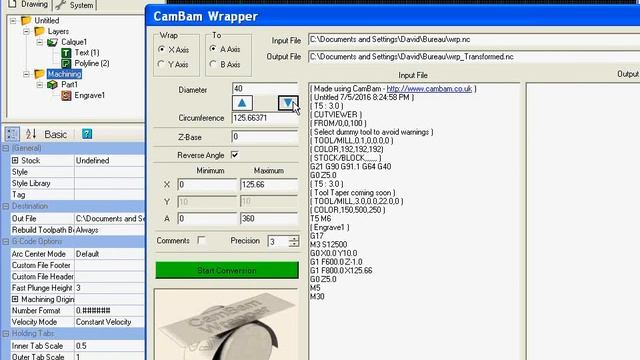
Task: Click the Layers folder icon
Action: click(x=39, y=31)
